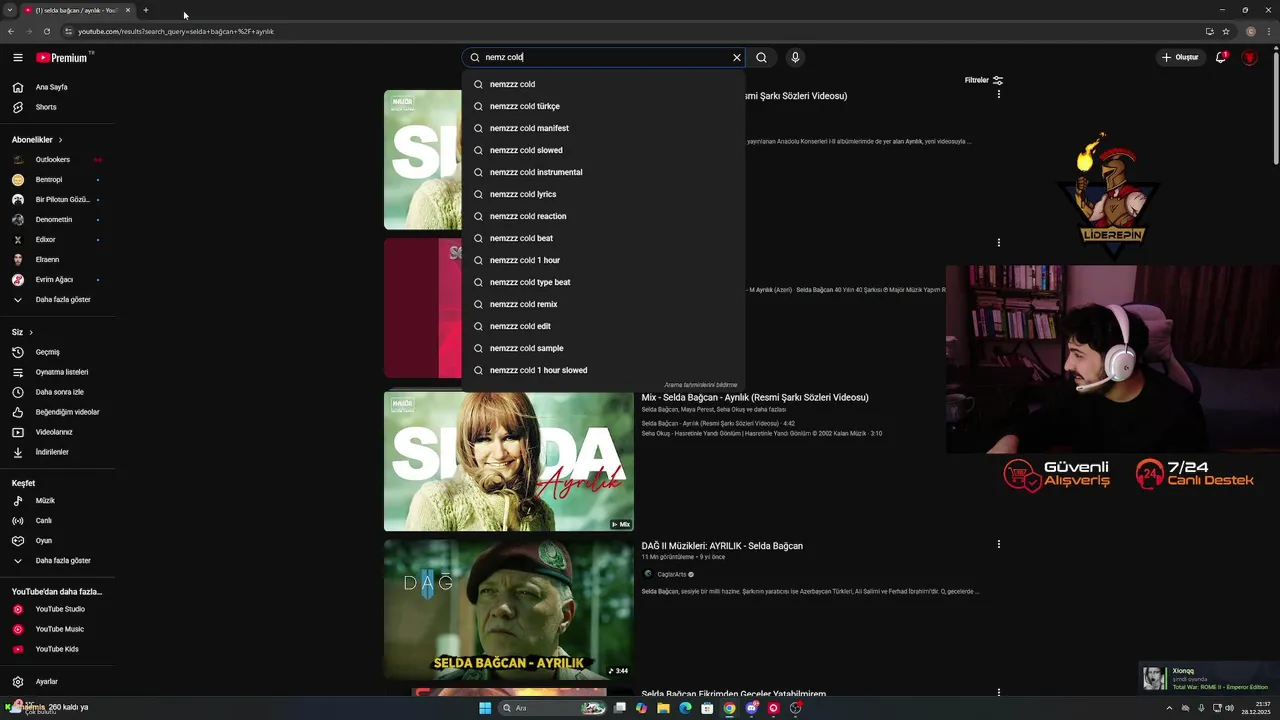Open Oyun gaming under Keşfet
This screenshot has height=720, width=1280.
[57, 541]
